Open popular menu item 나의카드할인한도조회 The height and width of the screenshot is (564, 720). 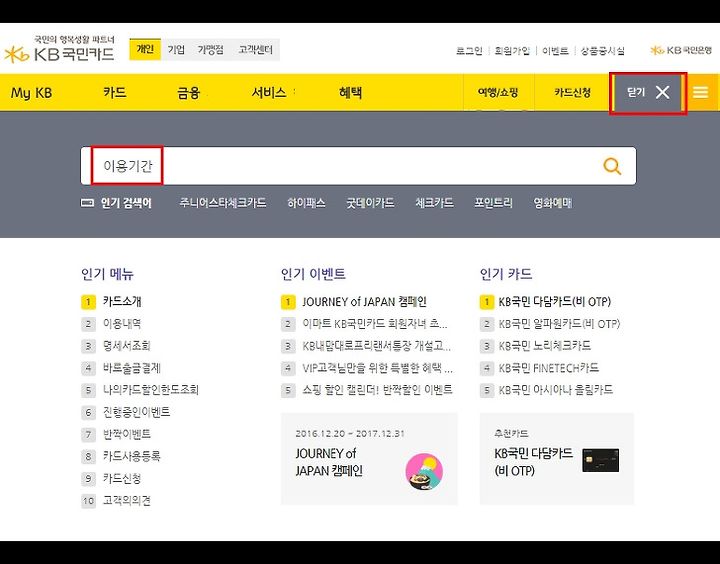pos(151,389)
